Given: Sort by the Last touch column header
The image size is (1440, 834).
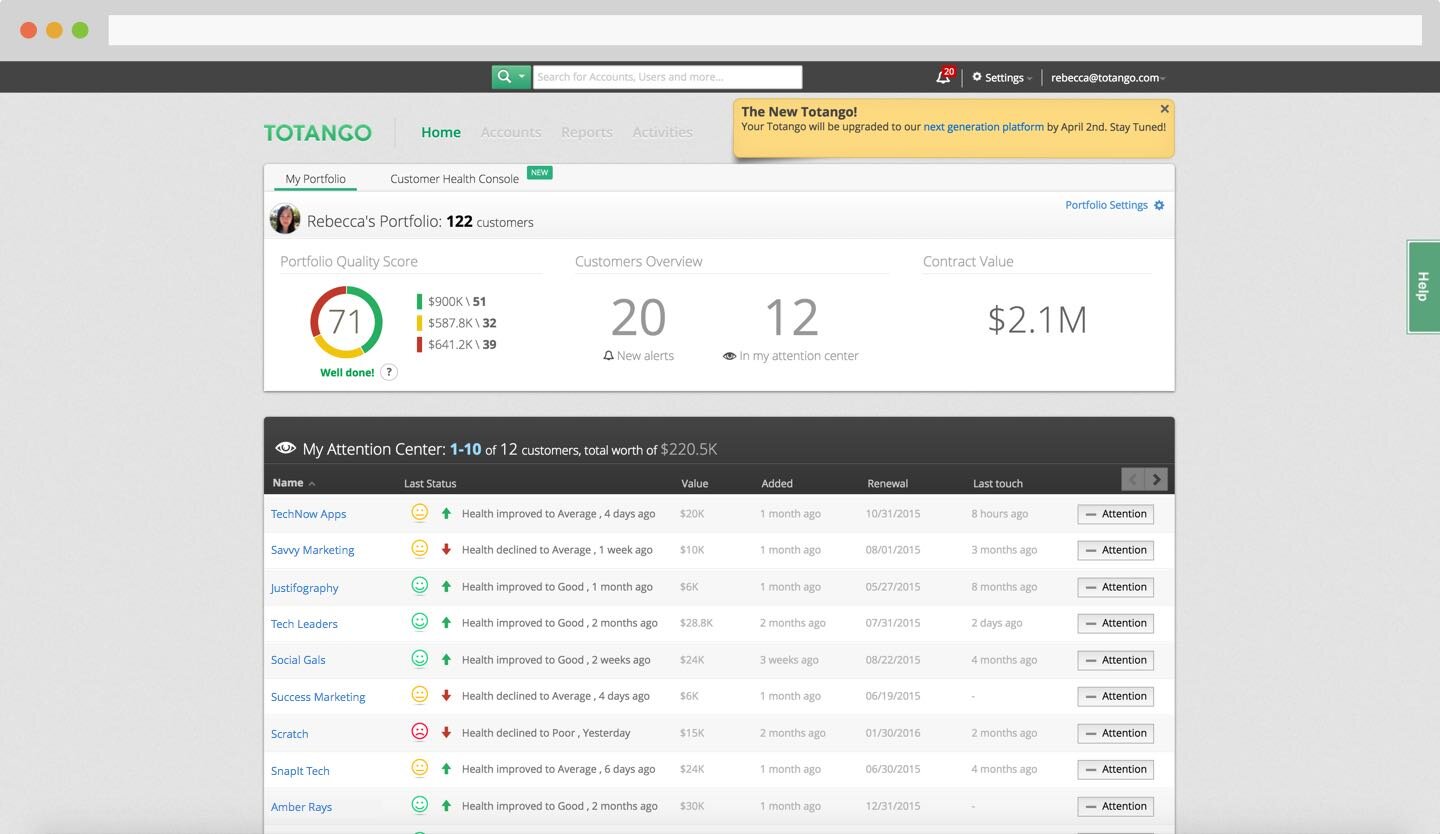Looking at the screenshot, I should point(997,484).
